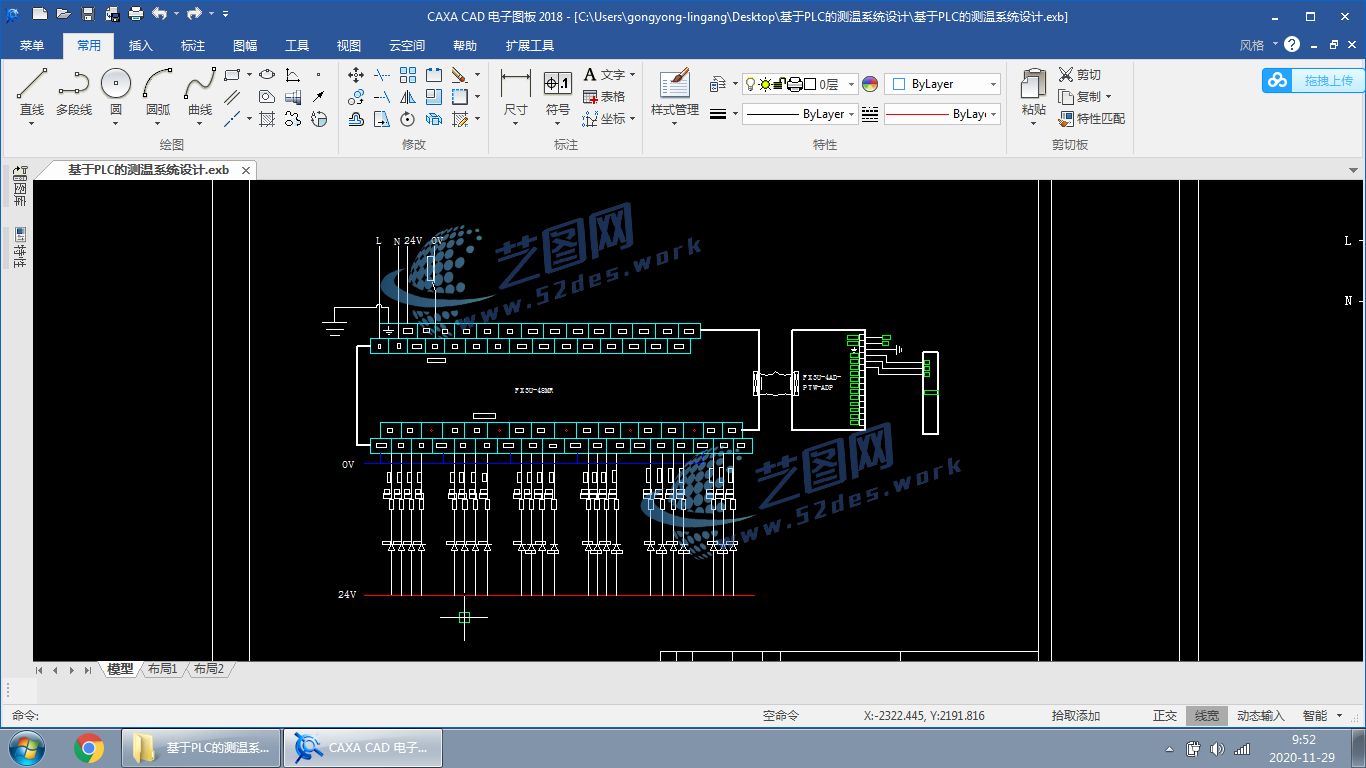Toggle layer 0 lock state
Viewport: 1366px width, 768px height.
click(x=780, y=84)
